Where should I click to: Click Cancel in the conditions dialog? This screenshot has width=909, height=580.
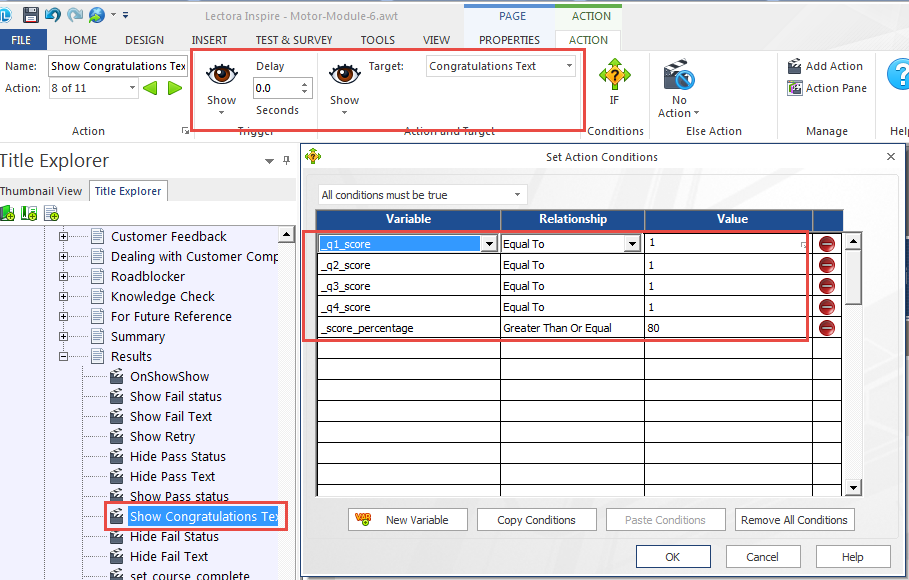(x=762, y=557)
